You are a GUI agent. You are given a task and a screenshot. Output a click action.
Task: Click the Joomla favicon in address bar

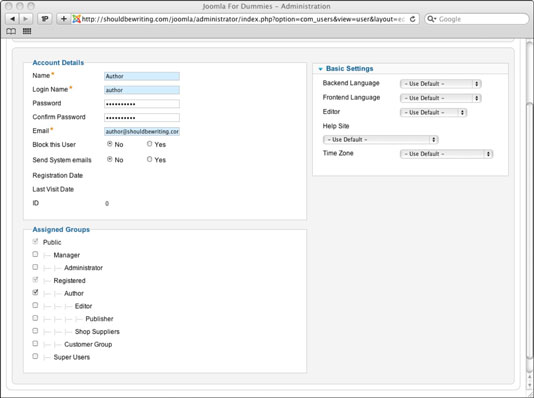click(x=77, y=19)
